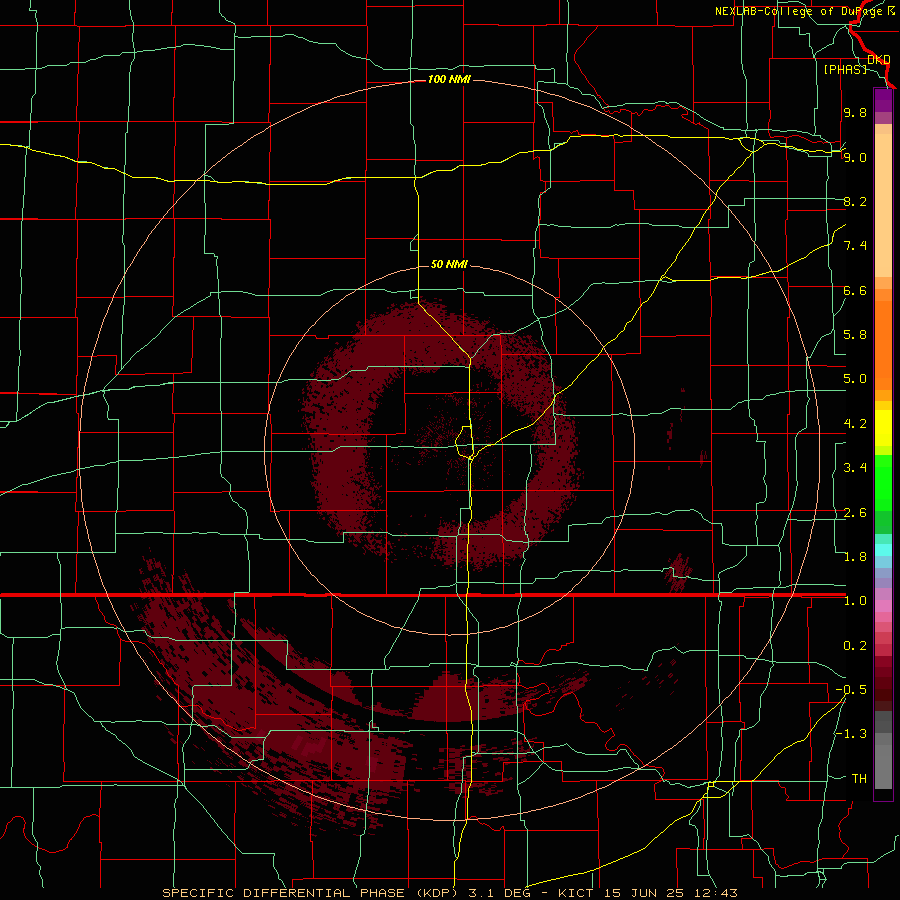The width and height of the screenshot is (900, 900).
Task: Click the -0.5 legend value
Action: (x=851, y=690)
